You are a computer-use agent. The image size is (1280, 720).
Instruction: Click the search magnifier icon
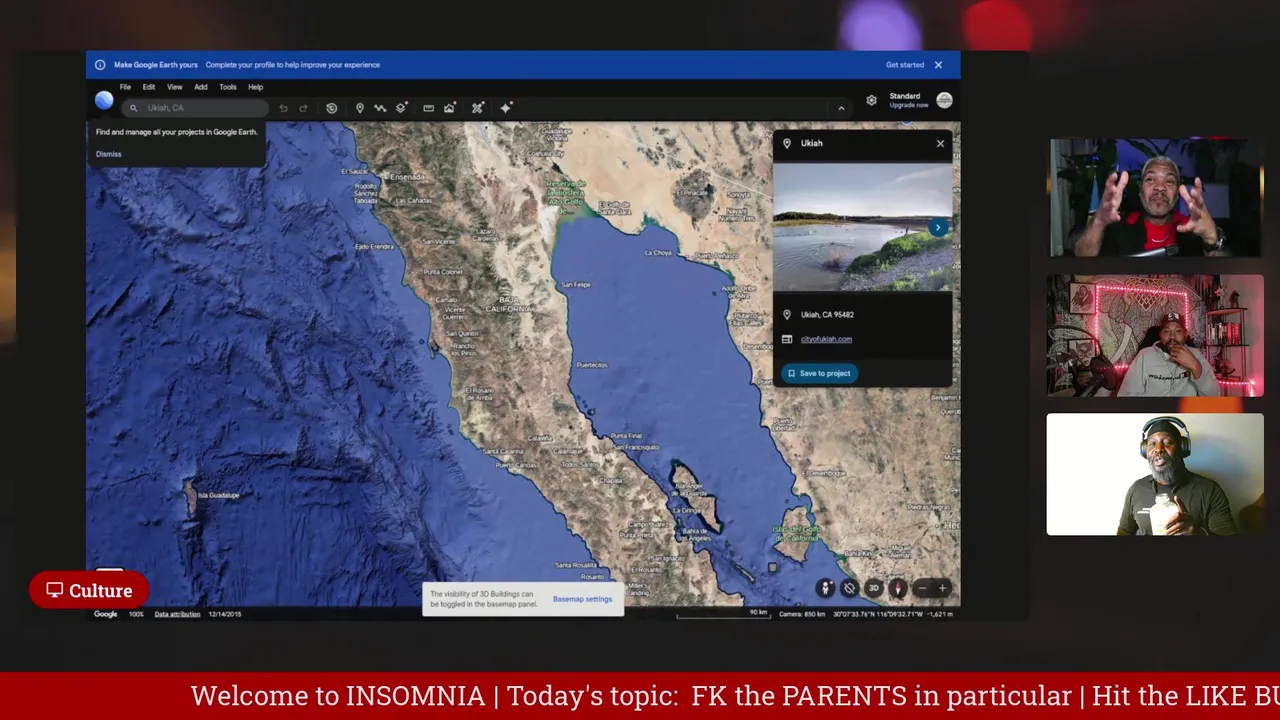(133, 108)
